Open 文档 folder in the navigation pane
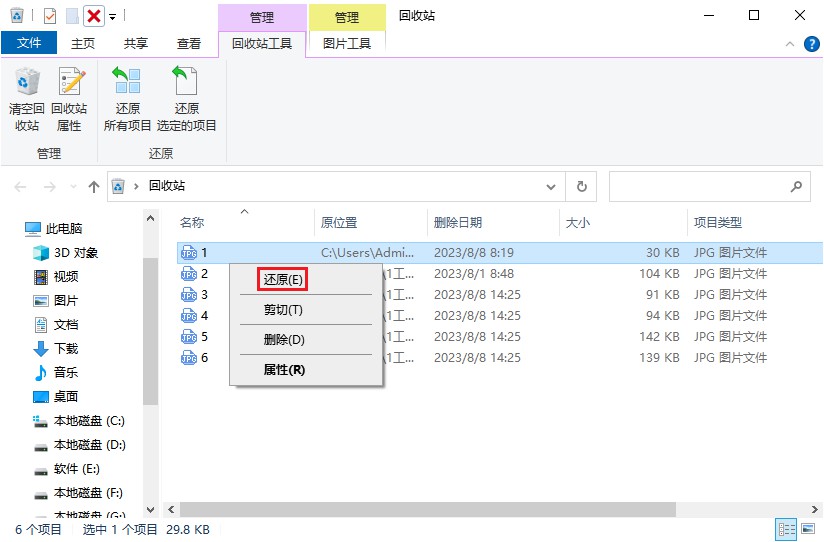824x542 pixels. point(56,325)
